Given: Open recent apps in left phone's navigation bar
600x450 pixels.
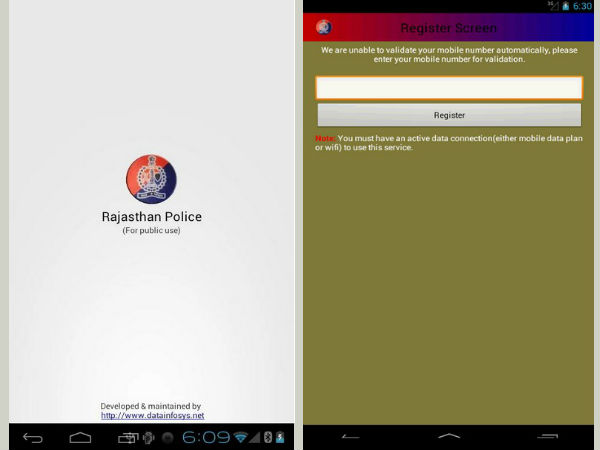Looking at the screenshot, I should click(x=128, y=437).
